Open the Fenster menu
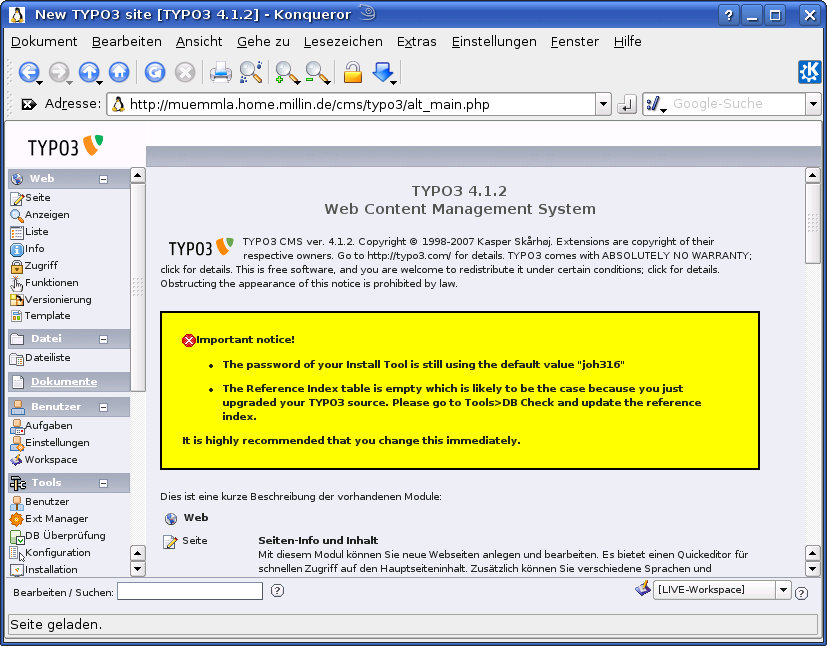The height and width of the screenshot is (646, 827). click(x=575, y=42)
